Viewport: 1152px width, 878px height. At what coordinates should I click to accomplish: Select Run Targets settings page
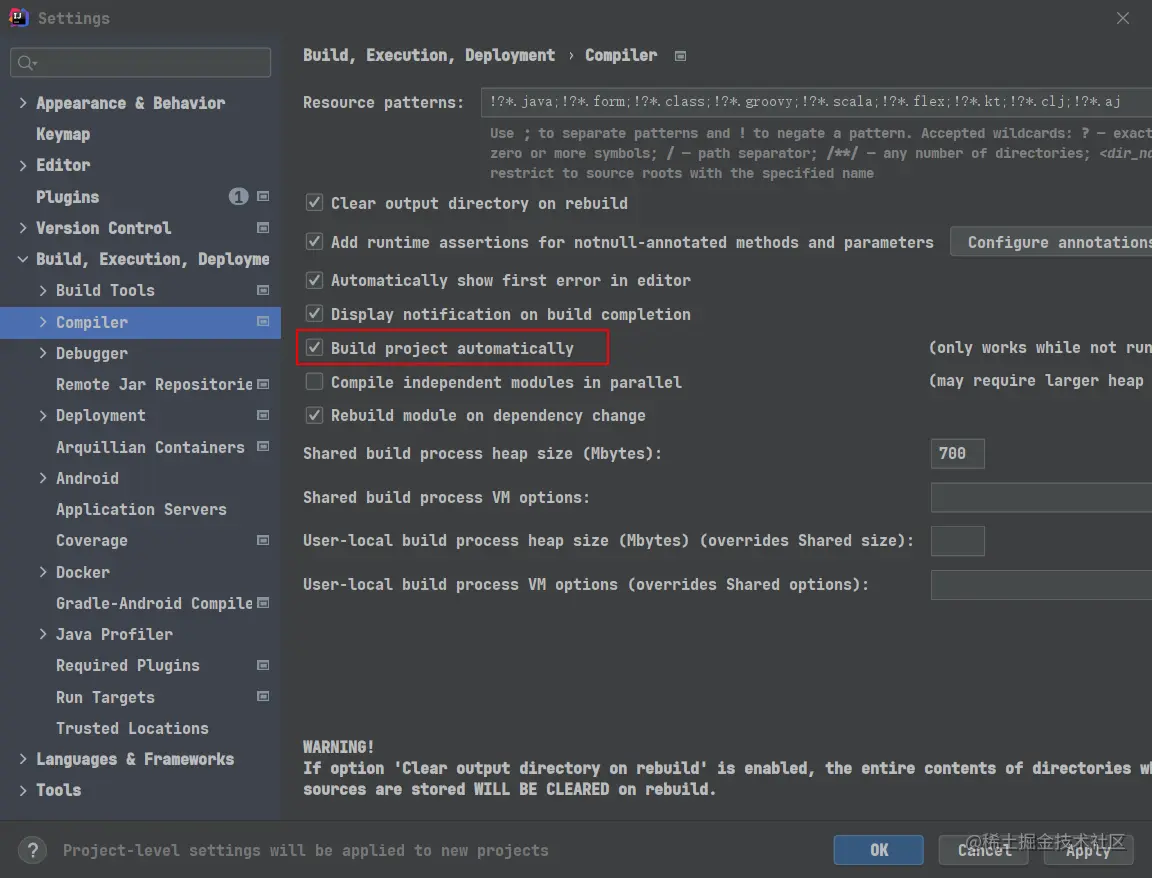pyautogui.click(x=105, y=697)
